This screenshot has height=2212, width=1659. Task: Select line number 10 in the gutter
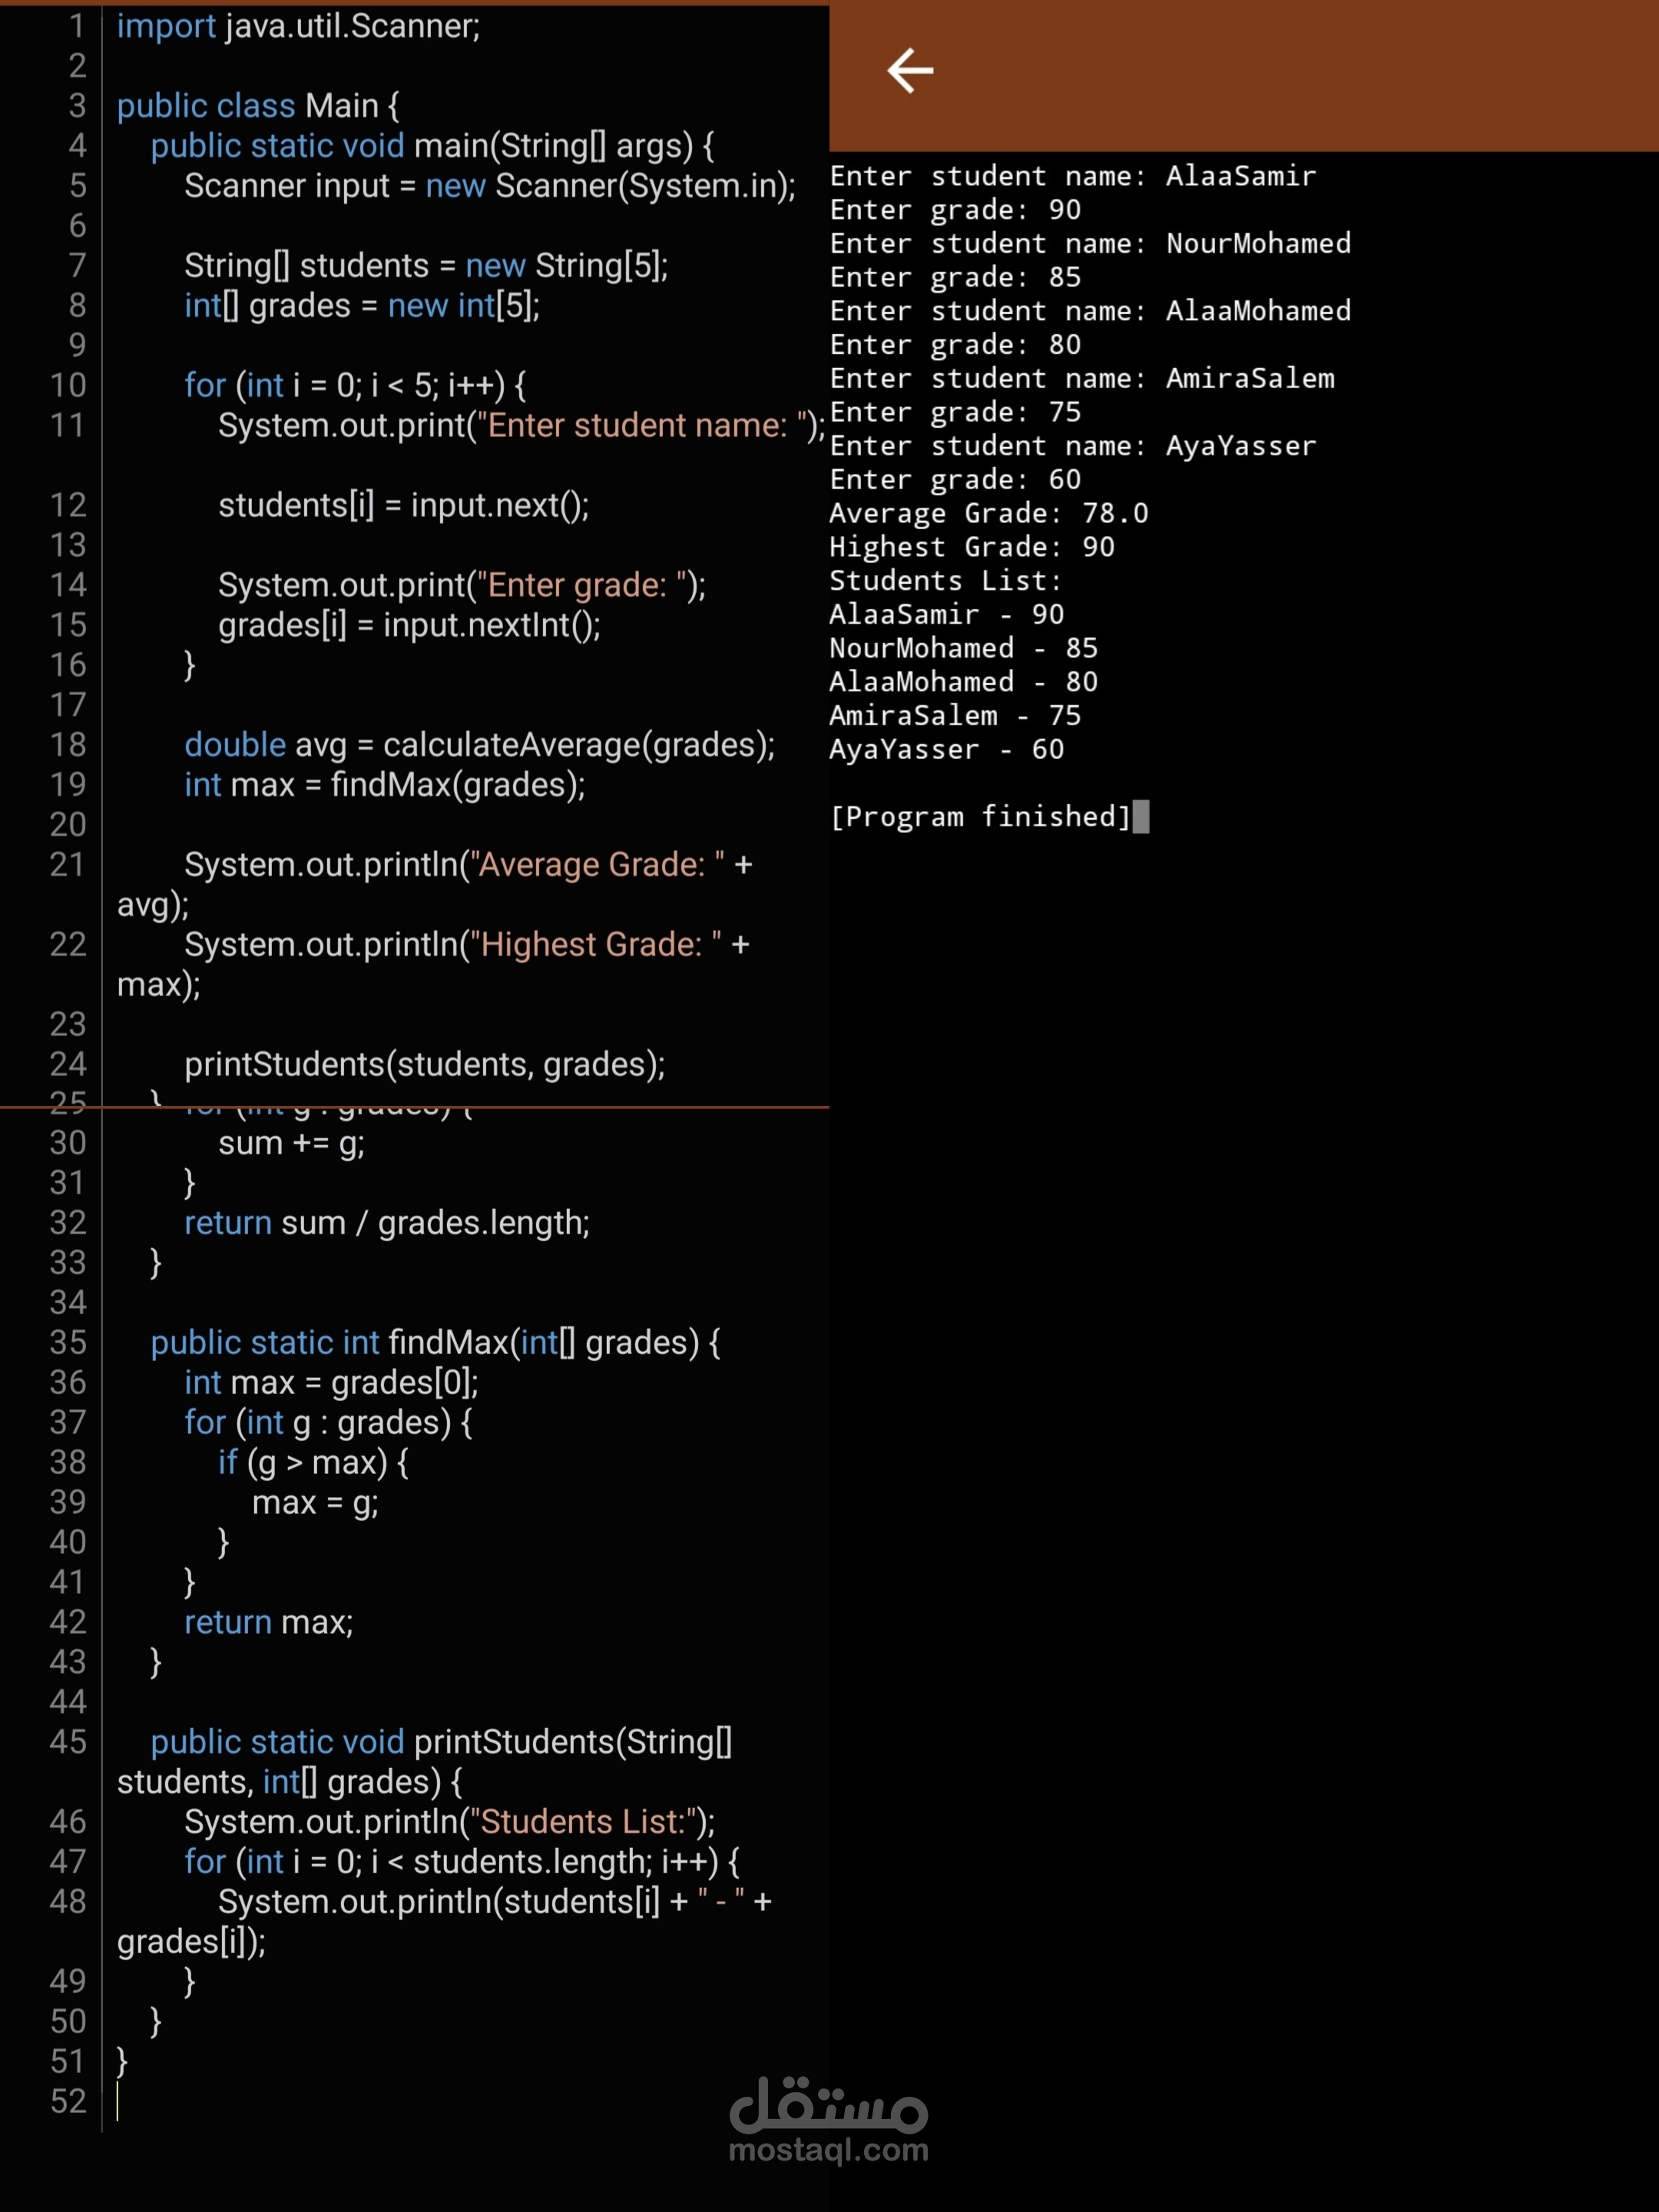click(x=68, y=385)
